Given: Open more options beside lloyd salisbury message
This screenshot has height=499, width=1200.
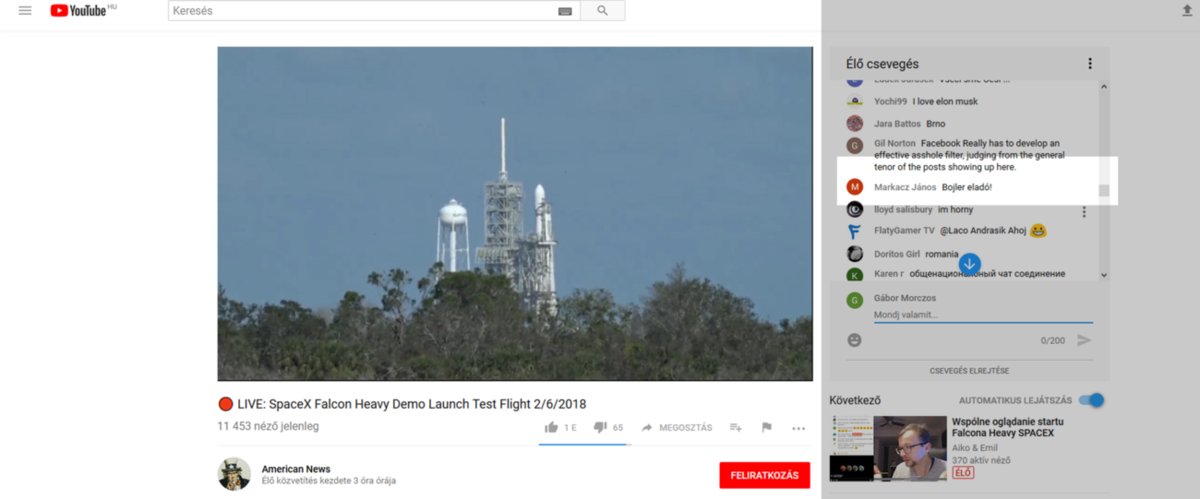Looking at the screenshot, I should click(x=1084, y=212).
